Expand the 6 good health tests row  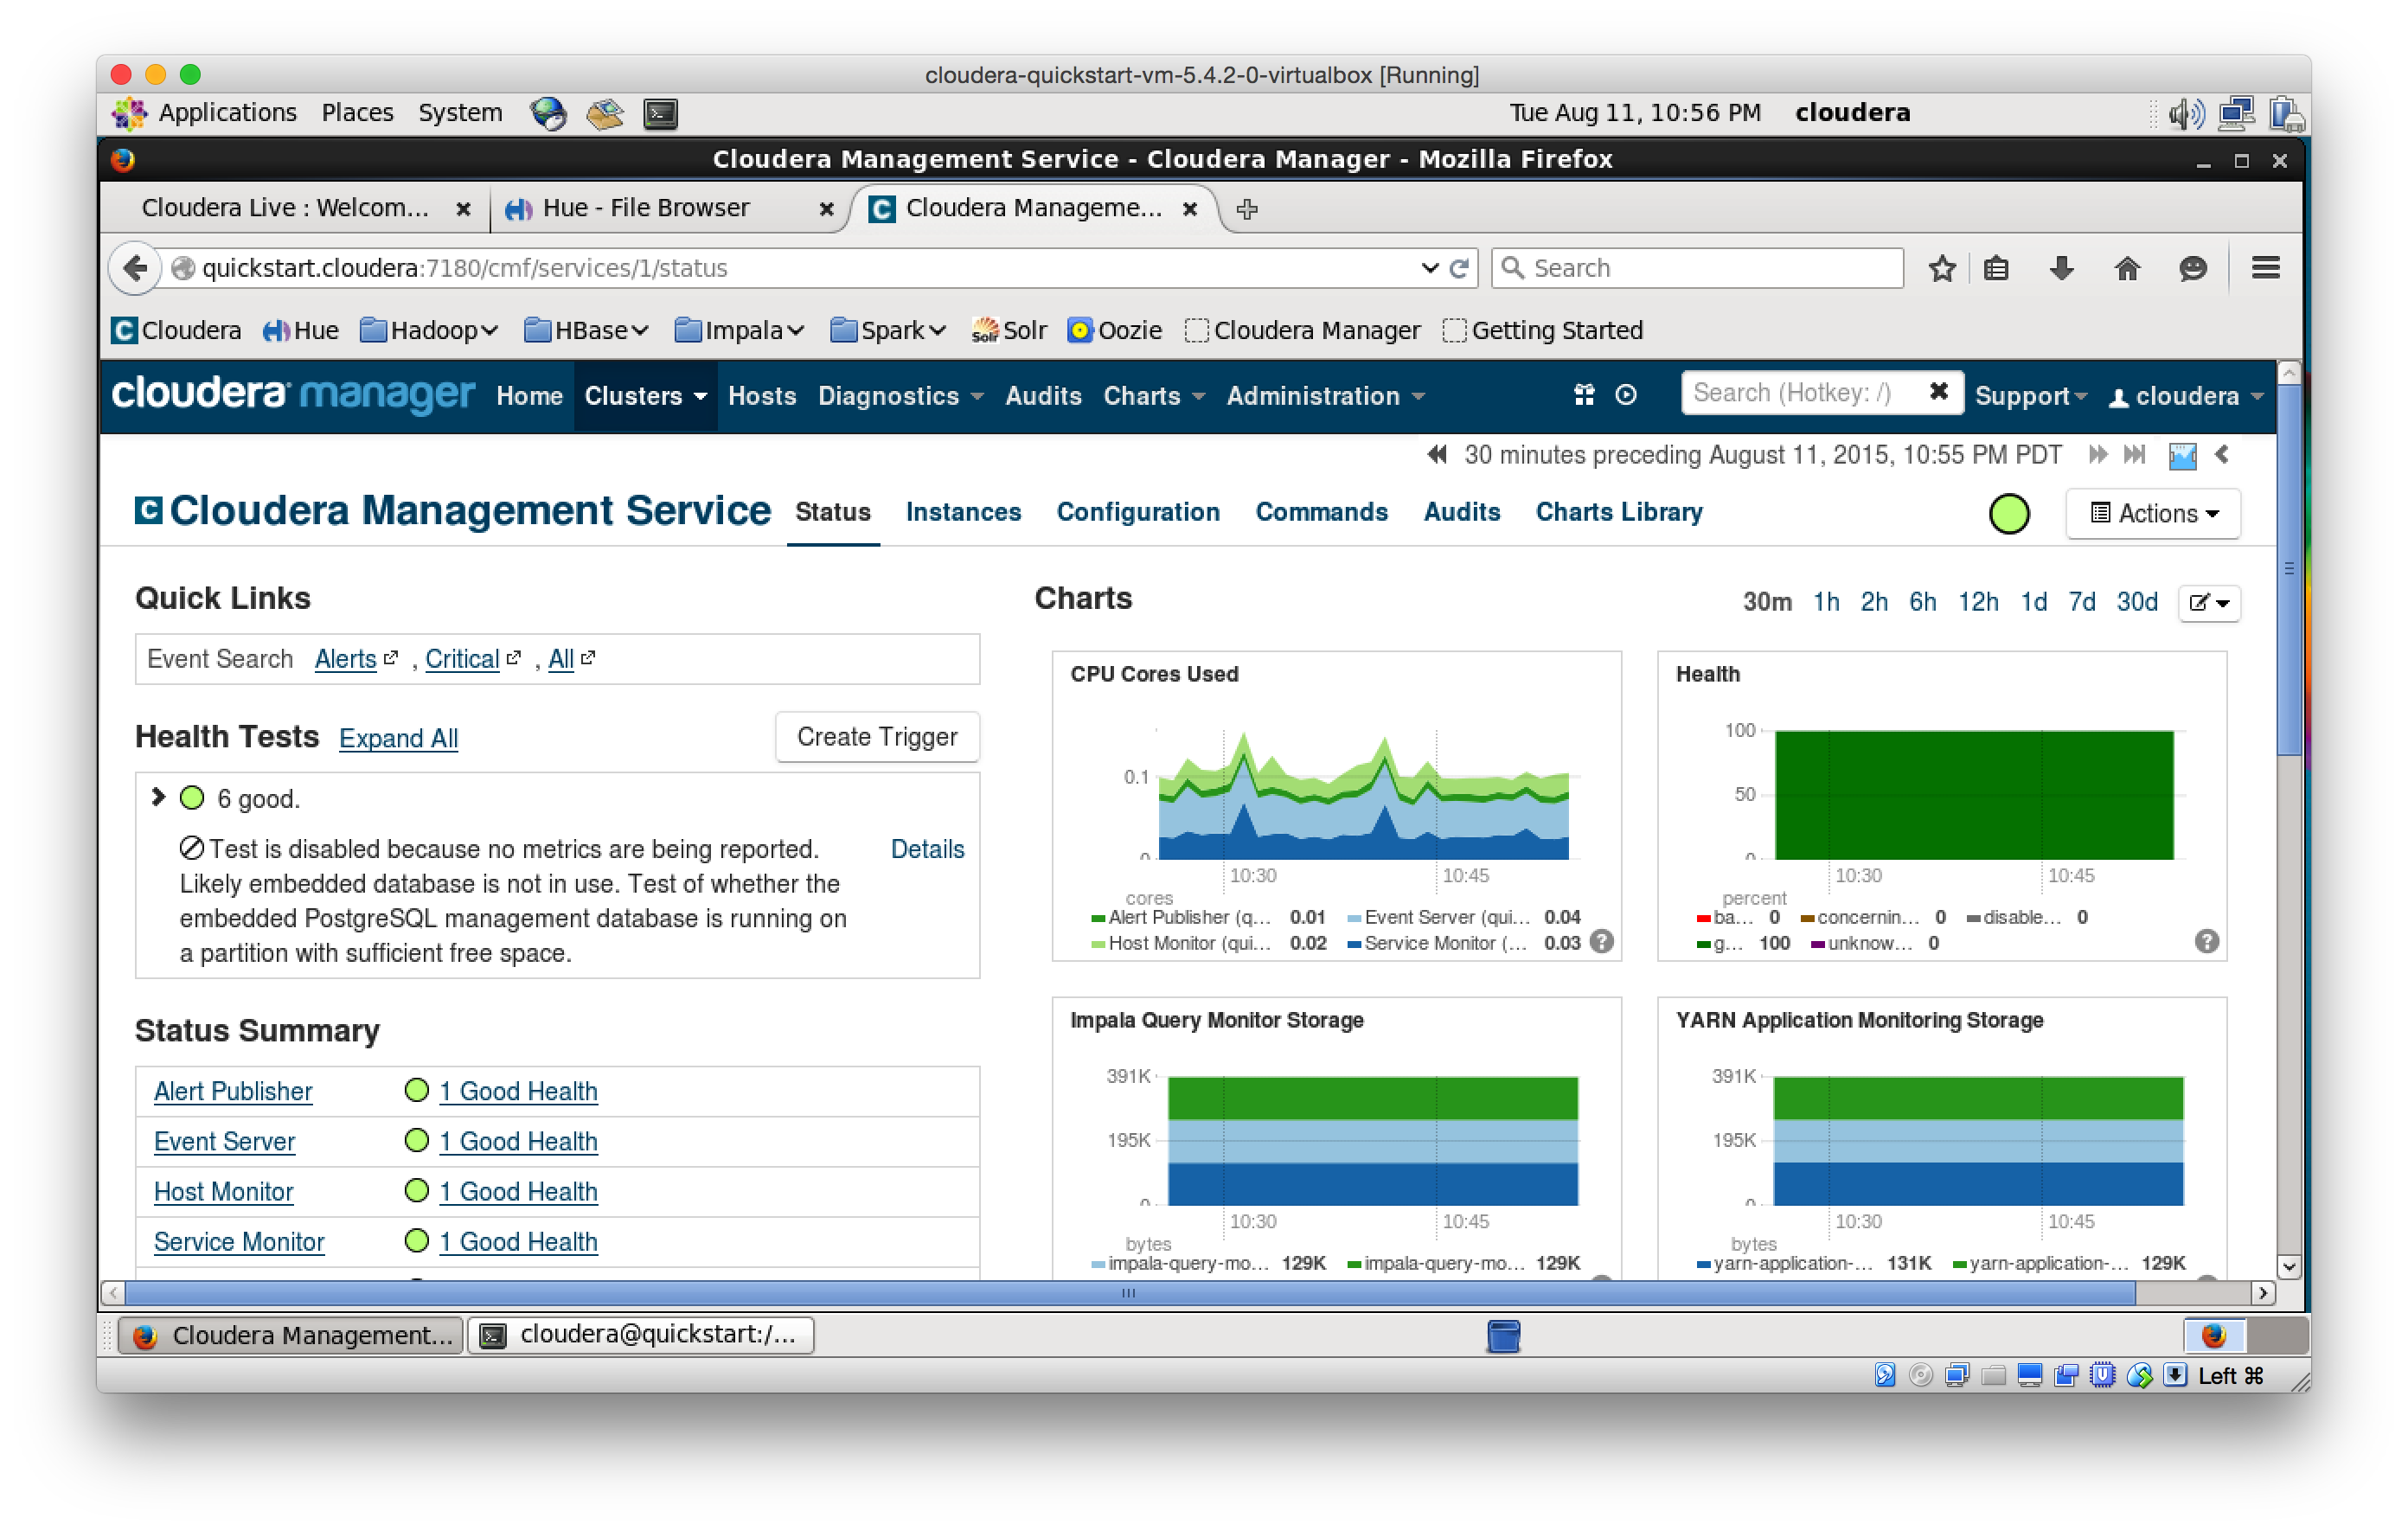[158, 797]
